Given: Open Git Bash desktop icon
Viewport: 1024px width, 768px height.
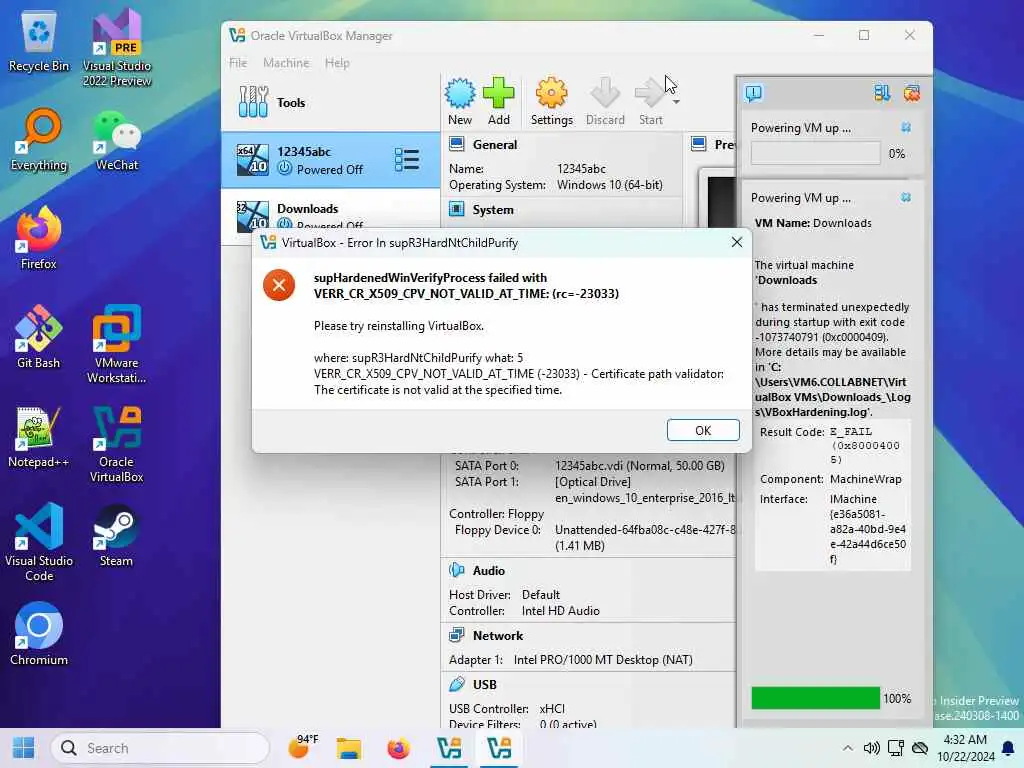Looking at the screenshot, I should click(39, 337).
